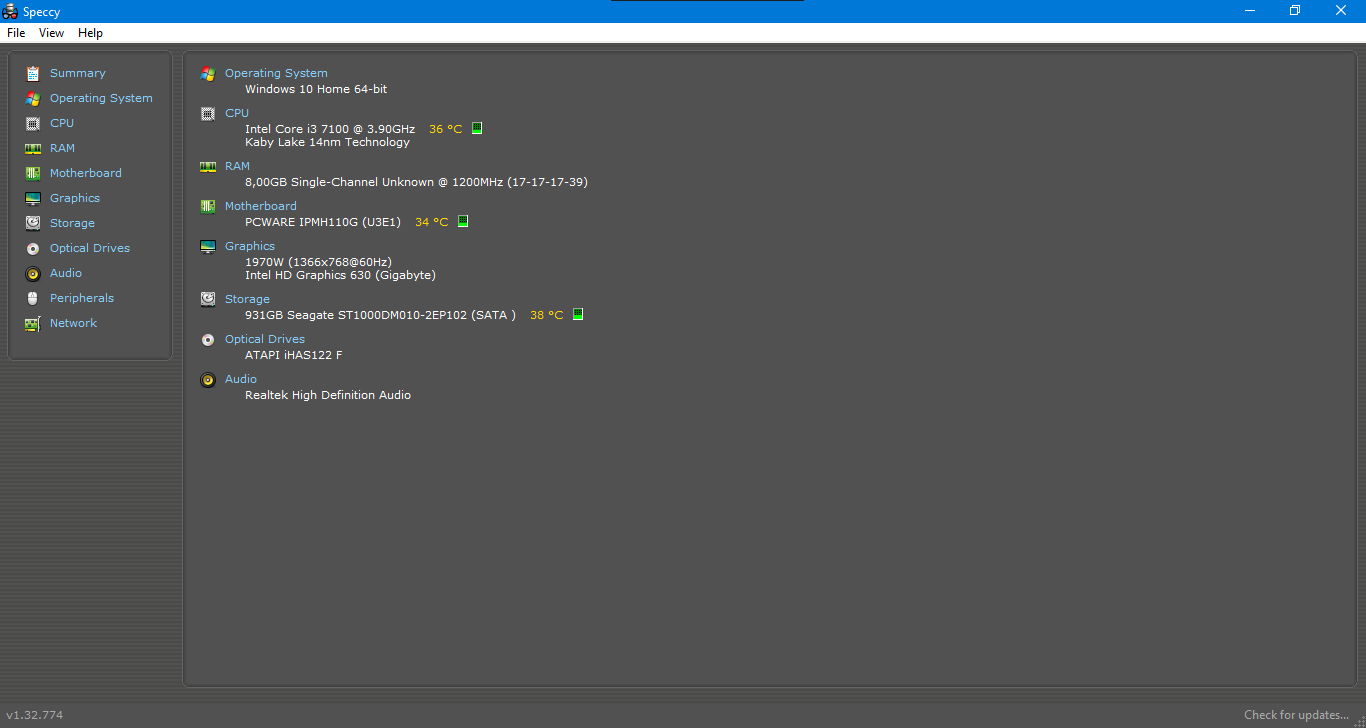
Task: Click the Motherboard icon beside Motherboard heading
Action: (208, 206)
